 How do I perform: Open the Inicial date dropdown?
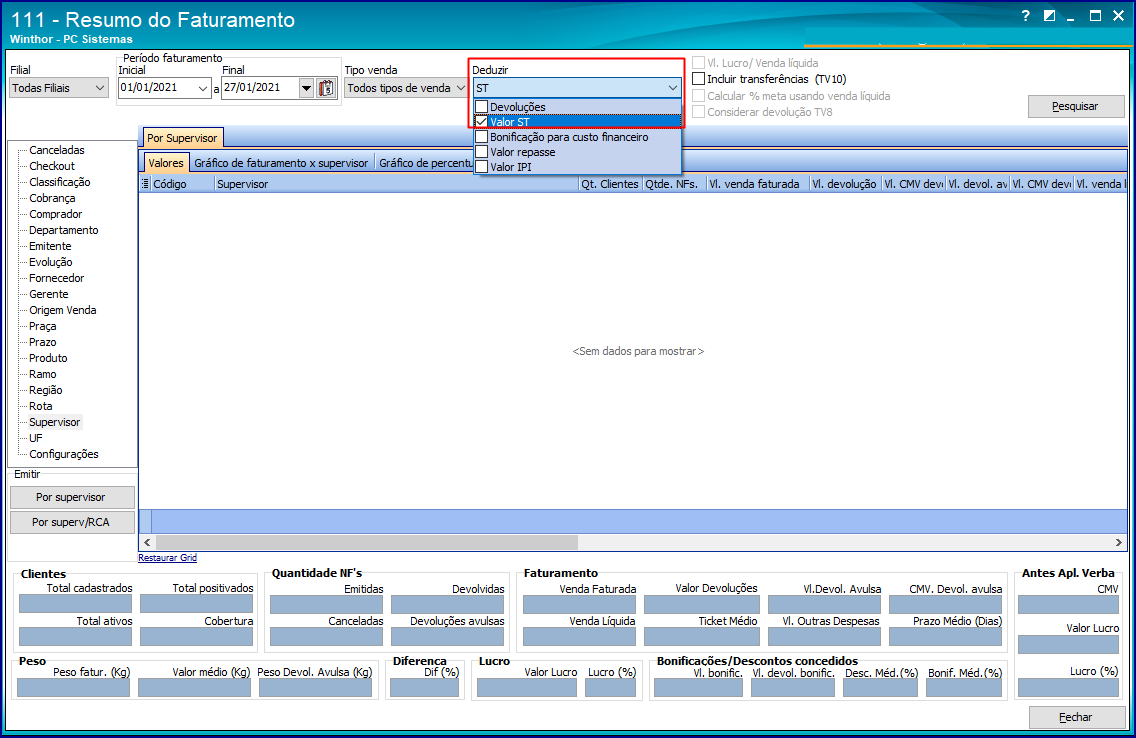pyautogui.click(x=203, y=88)
